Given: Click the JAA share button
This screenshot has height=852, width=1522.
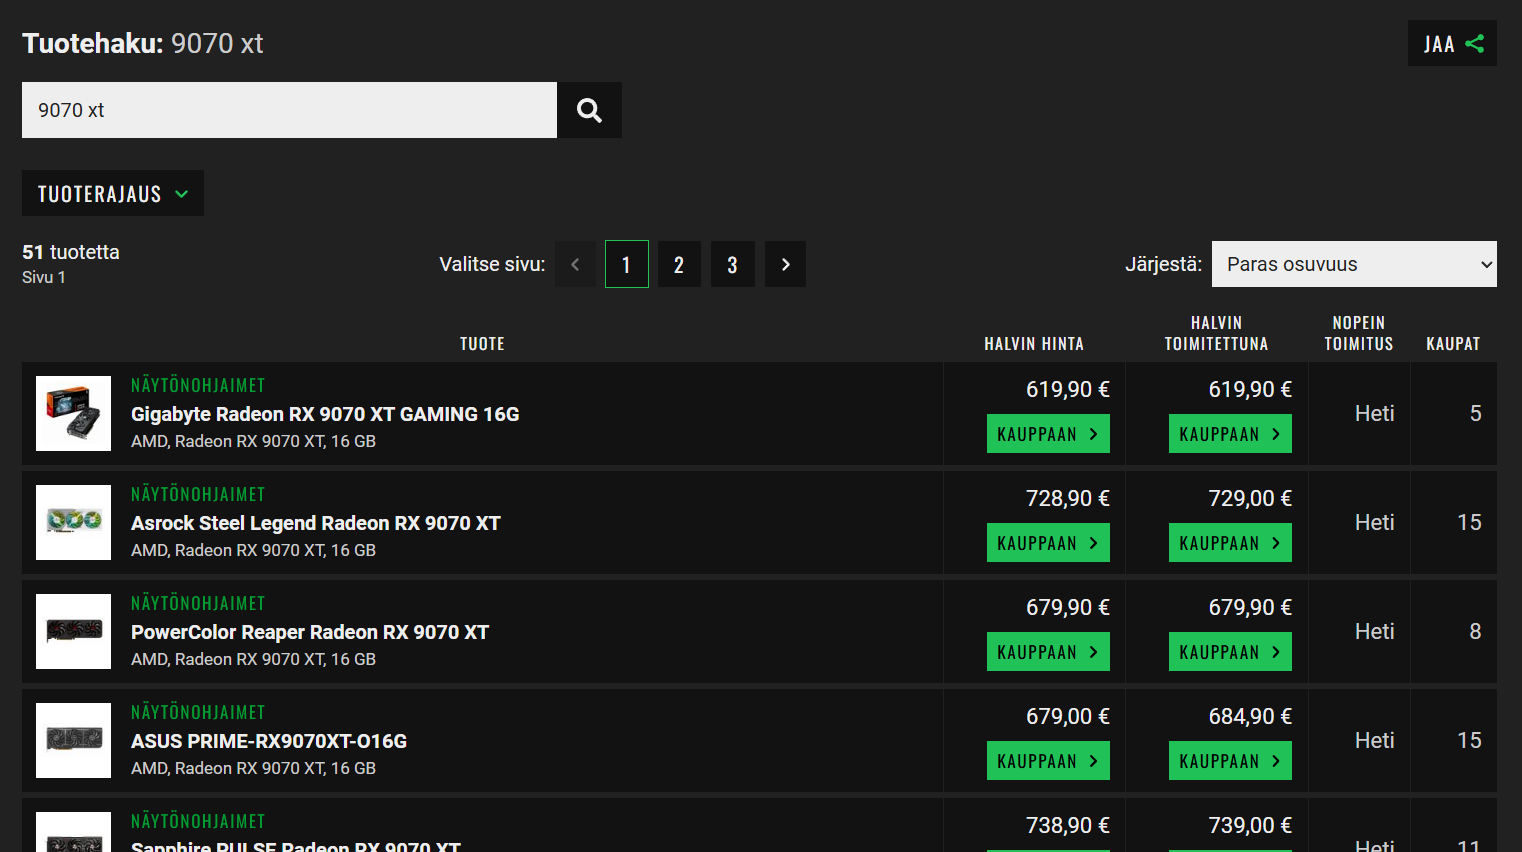Looking at the screenshot, I should click(x=1452, y=43).
